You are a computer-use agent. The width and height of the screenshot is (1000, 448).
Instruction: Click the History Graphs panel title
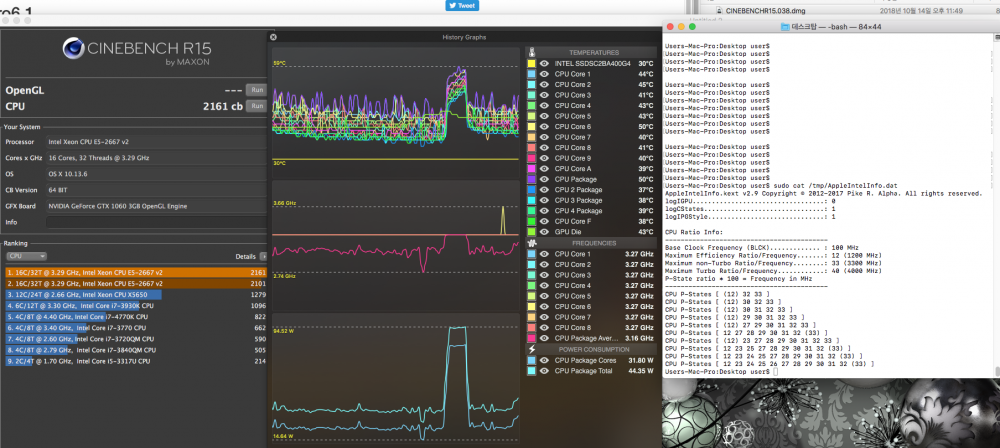tap(464, 37)
